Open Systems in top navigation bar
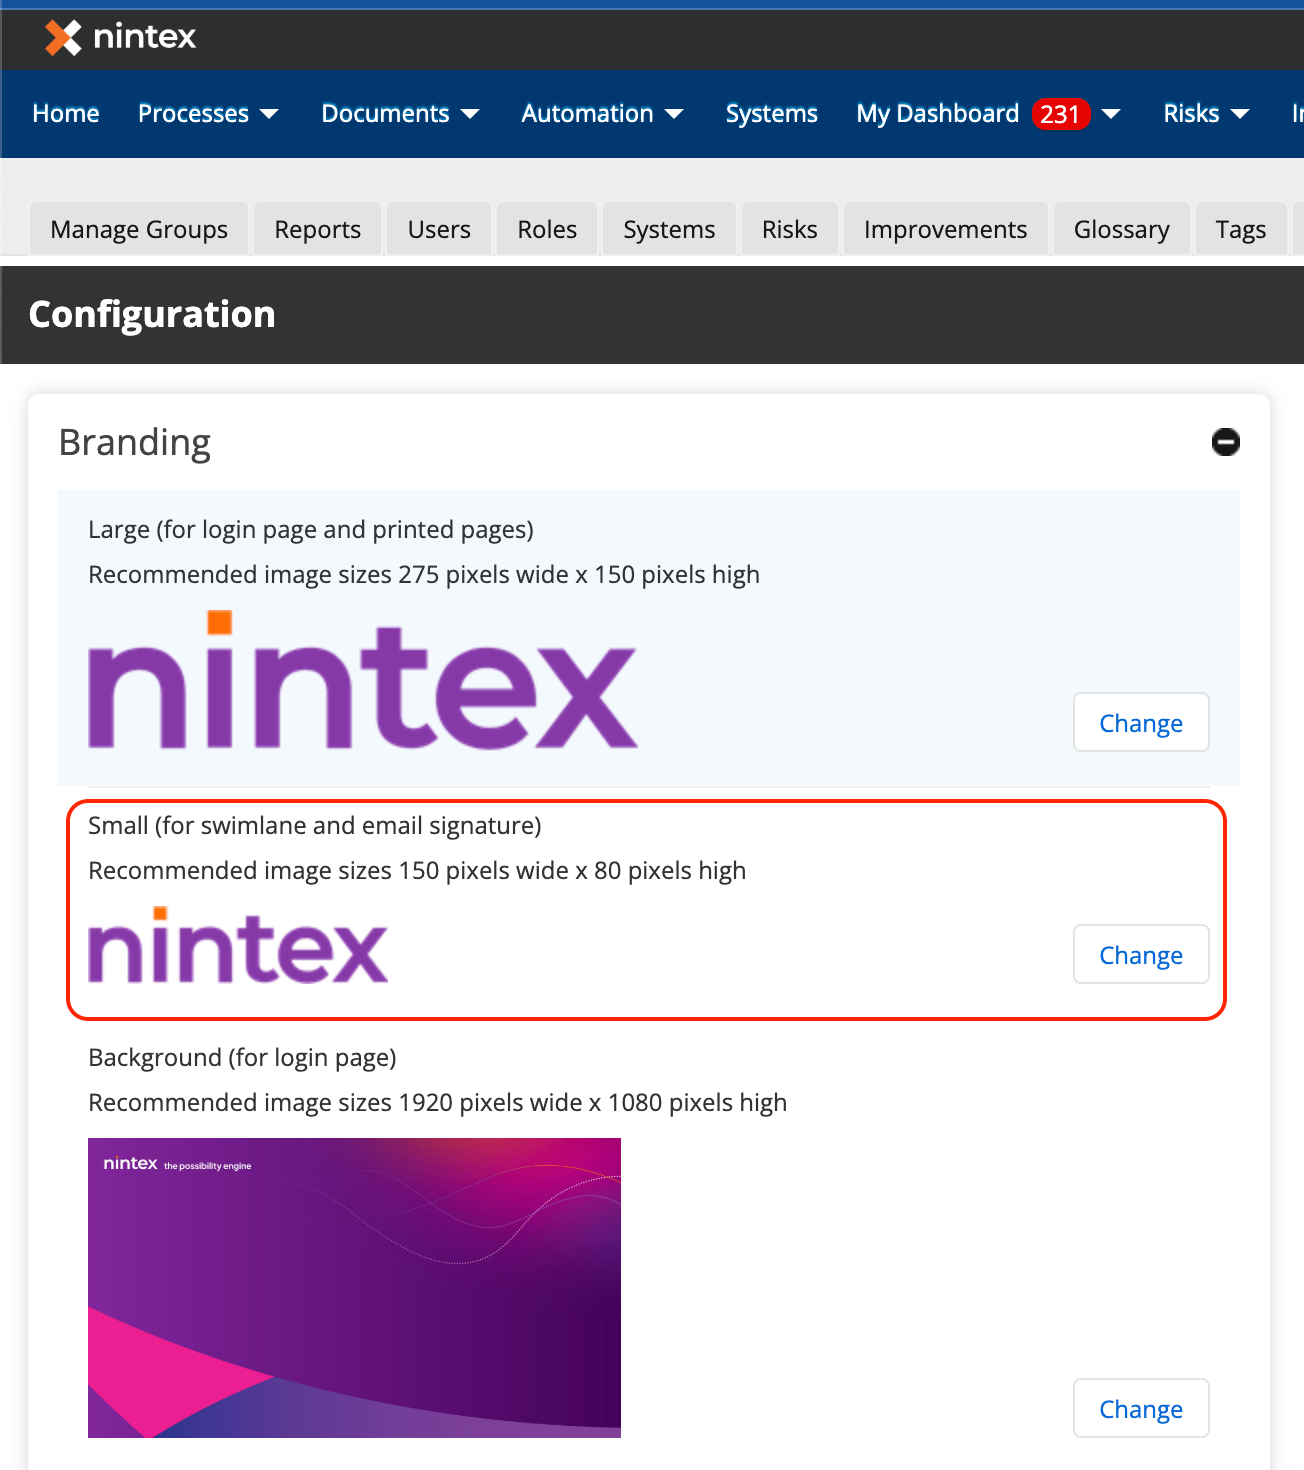This screenshot has height=1470, width=1304. click(x=771, y=114)
